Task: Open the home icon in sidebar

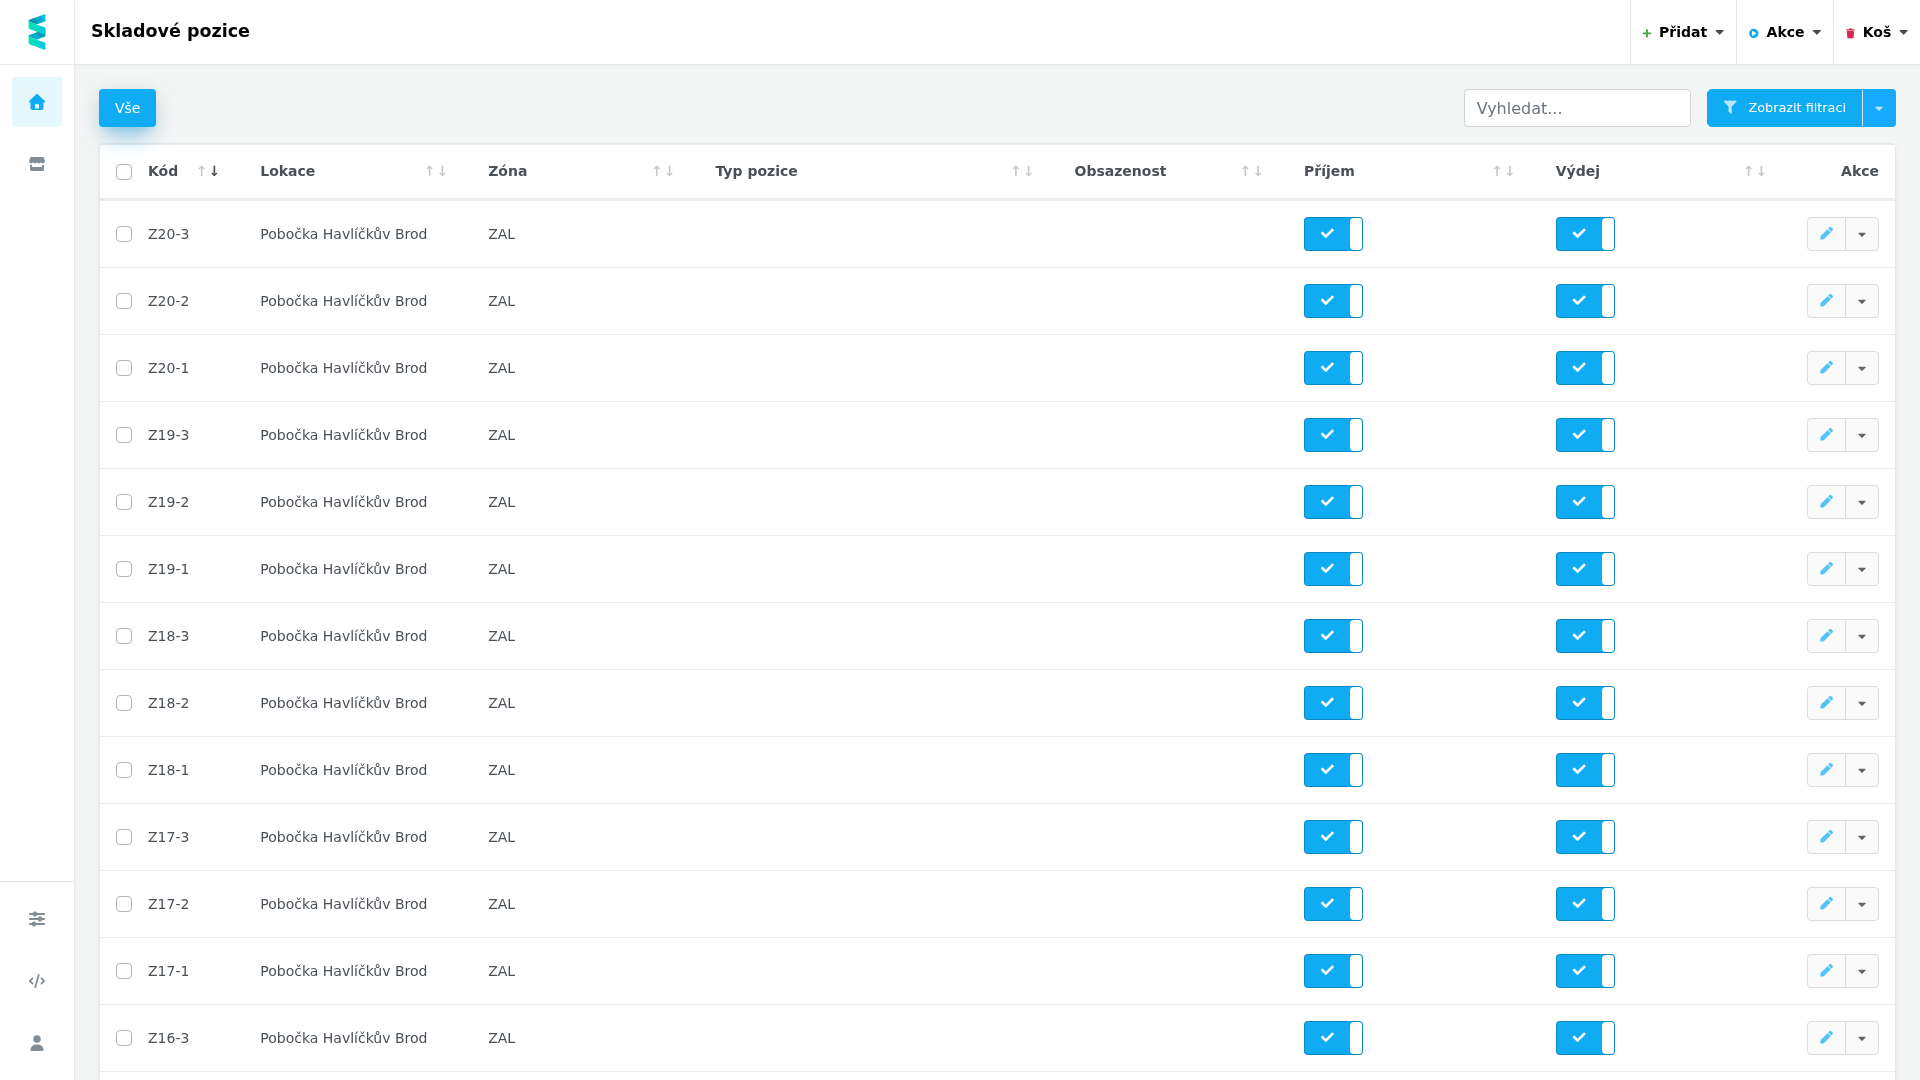Action: coord(37,102)
